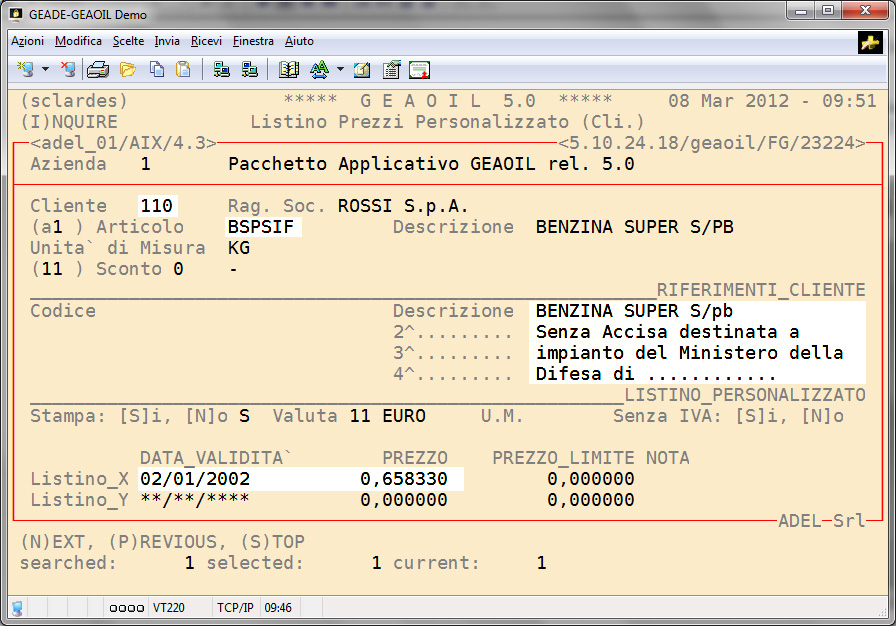Click the disconnect session icon
This screenshot has height=626, width=896.
point(67,70)
